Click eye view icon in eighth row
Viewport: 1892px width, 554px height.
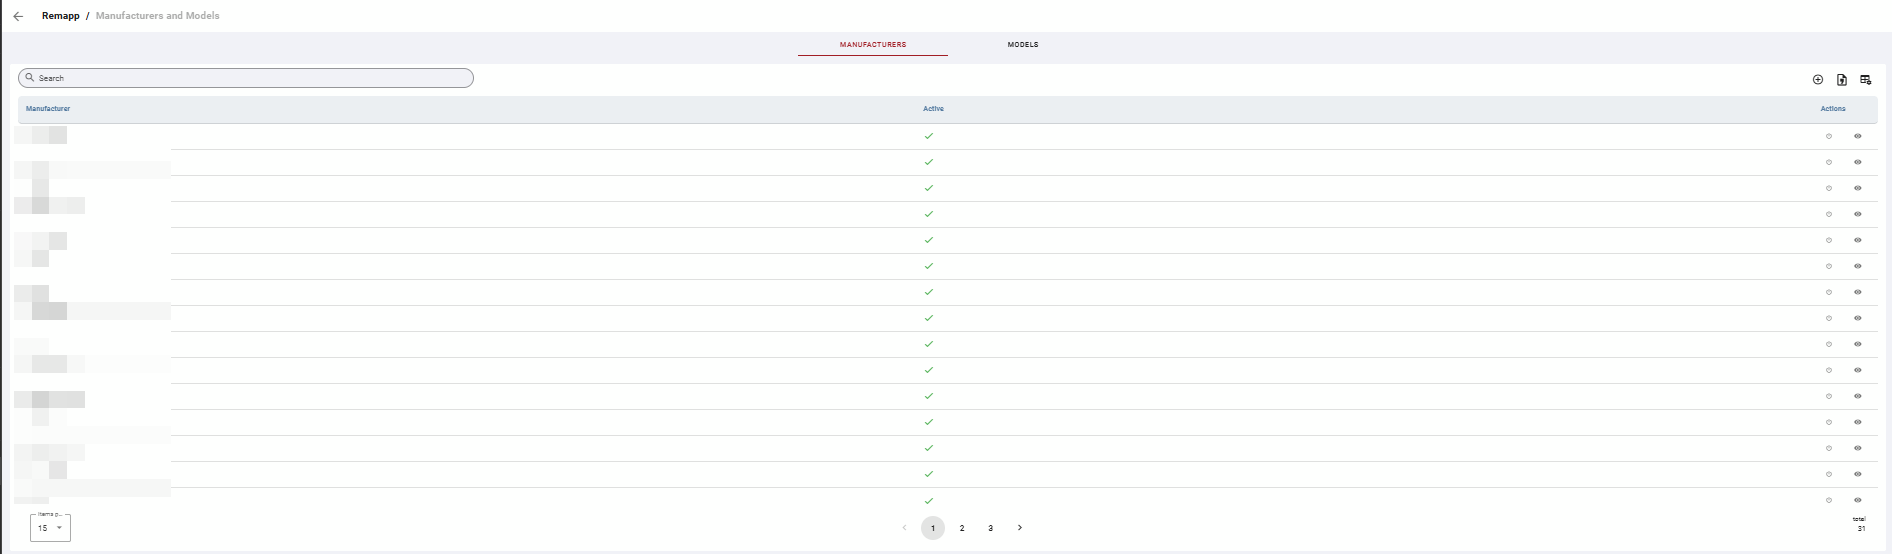[x=1858, y=318]
